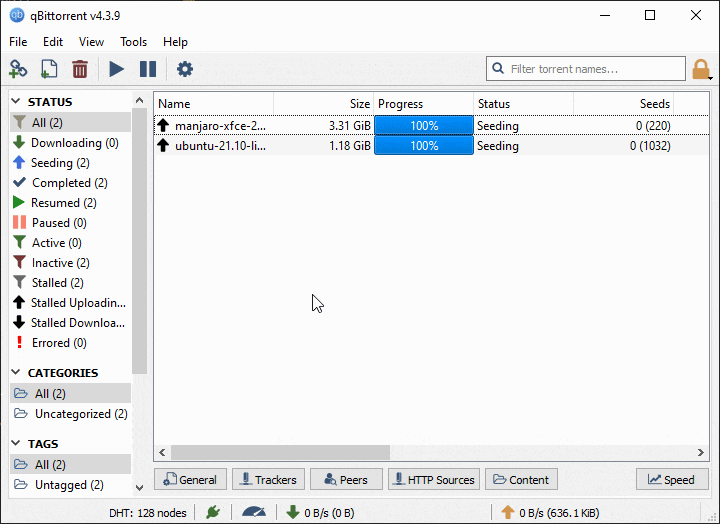Image resolution: width=720 pixels, height=524 pixels.
Task: Collapse the STATUS section
Action: pos(16,101)
